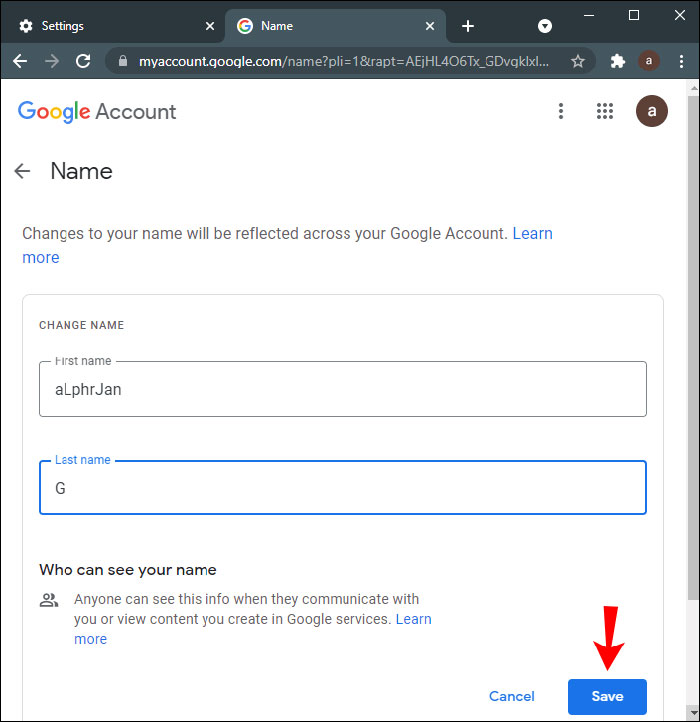Open the Extensions puzzle icon
Viewport: 700px width, 722px height.
click(x=618, y=61)
